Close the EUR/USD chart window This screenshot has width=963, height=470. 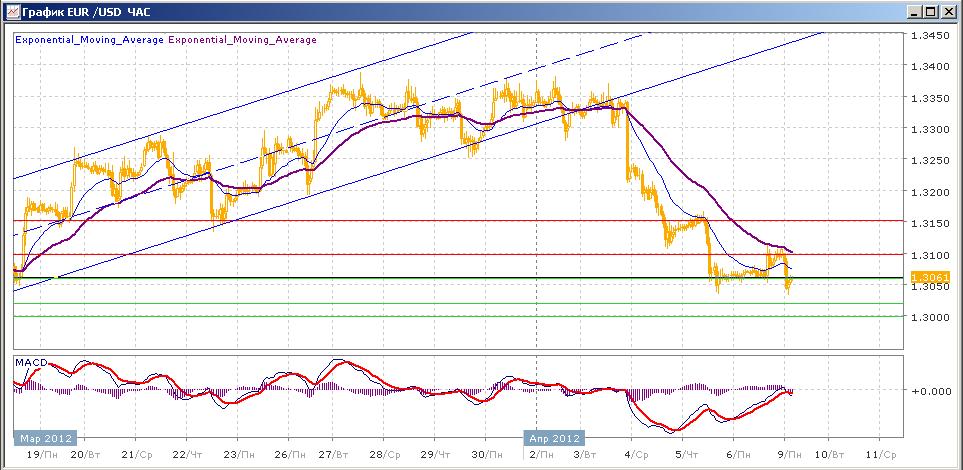(x=948, y=11)
